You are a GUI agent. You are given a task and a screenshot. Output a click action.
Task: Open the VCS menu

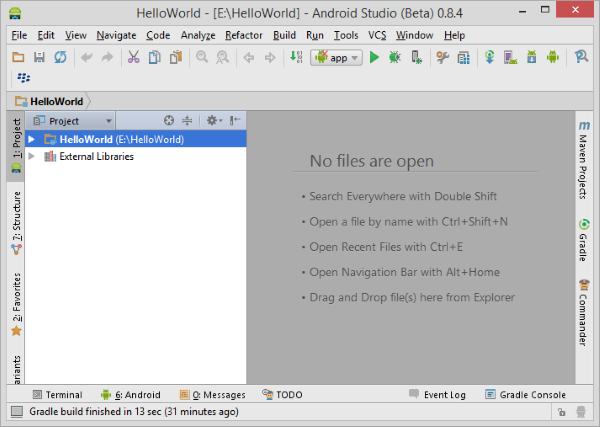pyautogui.click(x=377, y=35)
